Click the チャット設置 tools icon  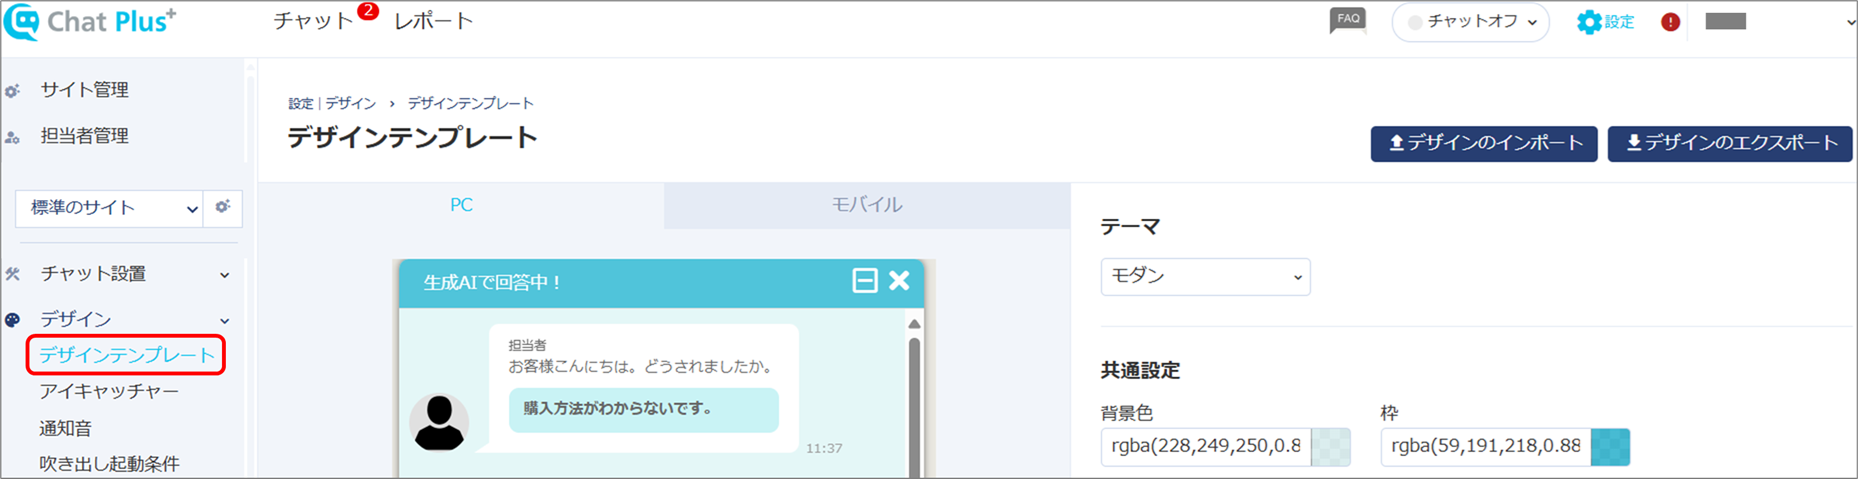pyautogui.click(x=12, y=274)
